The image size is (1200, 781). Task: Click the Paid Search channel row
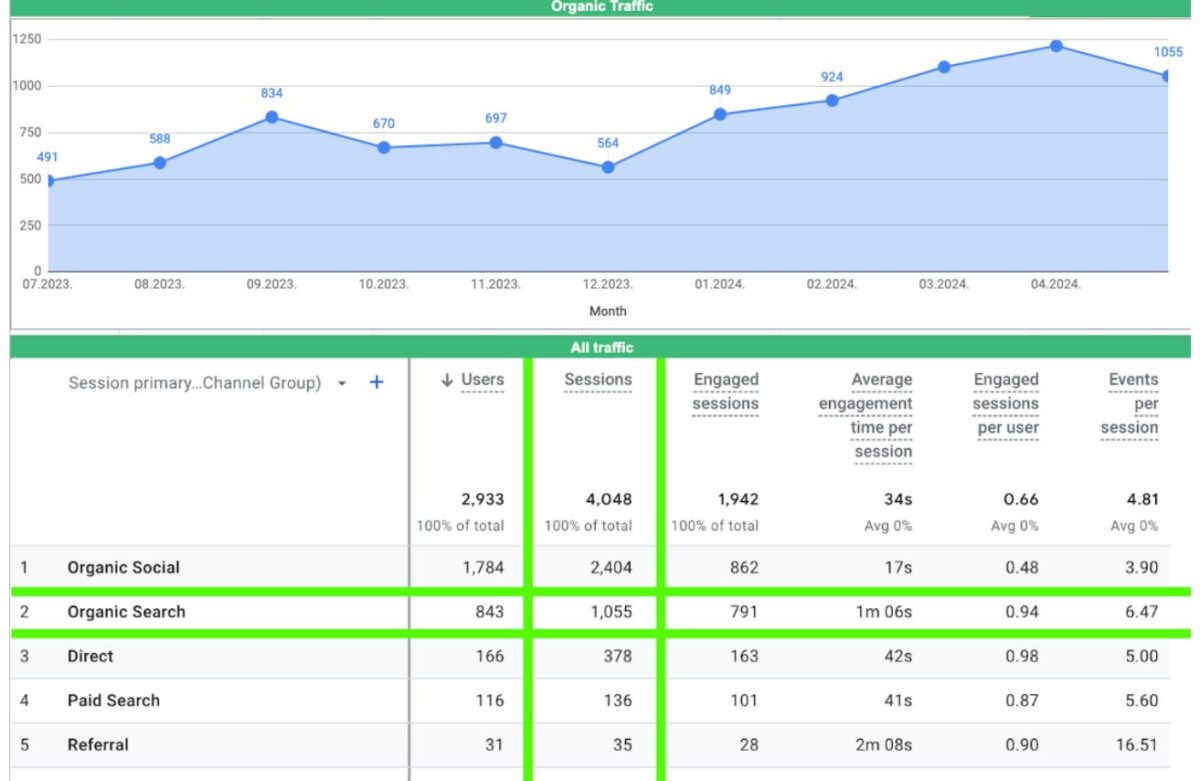(x=113, y=700)
